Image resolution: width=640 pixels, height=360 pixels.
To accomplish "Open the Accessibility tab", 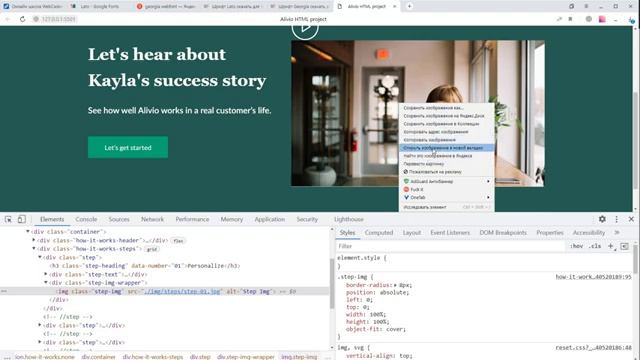I will (589, 232).
